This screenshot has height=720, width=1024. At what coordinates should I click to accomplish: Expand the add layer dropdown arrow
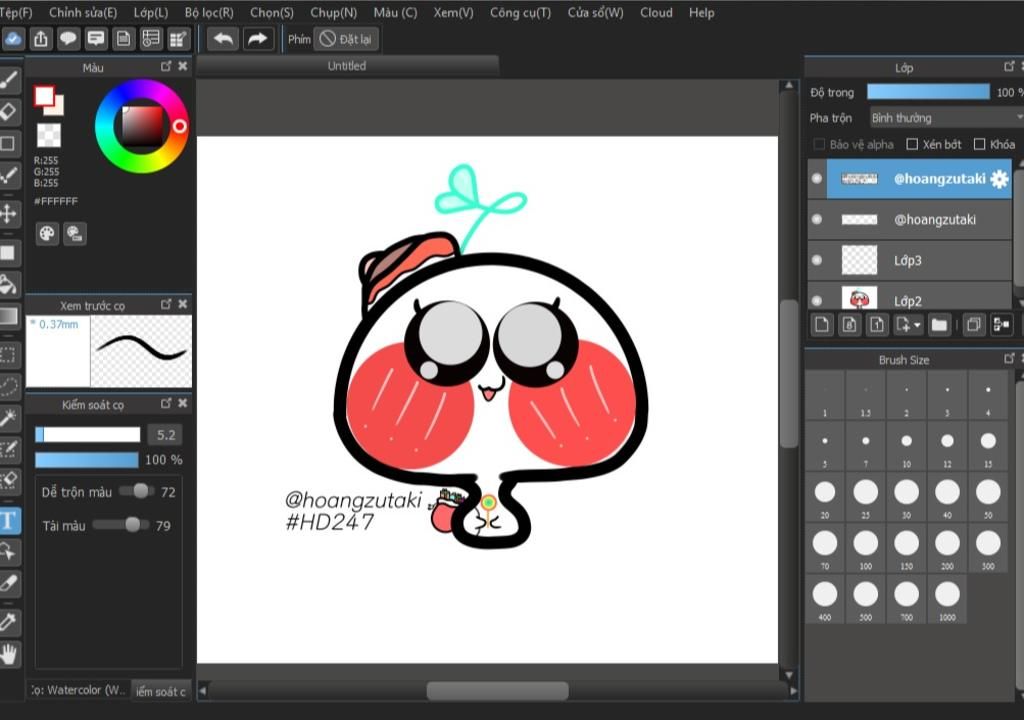pyautogui.click(x=918, y=325)
